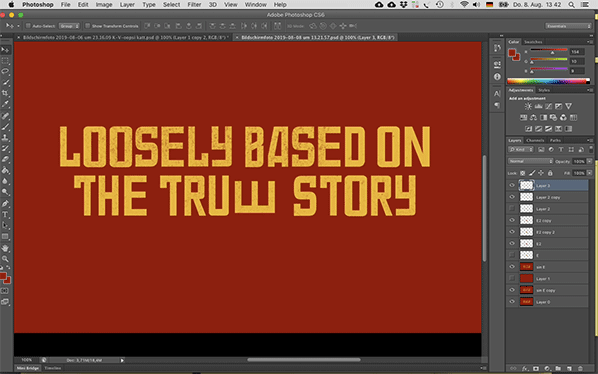Click the color spectrum ramp
Viewport: 598px width, 374px height.
[548, 81]
